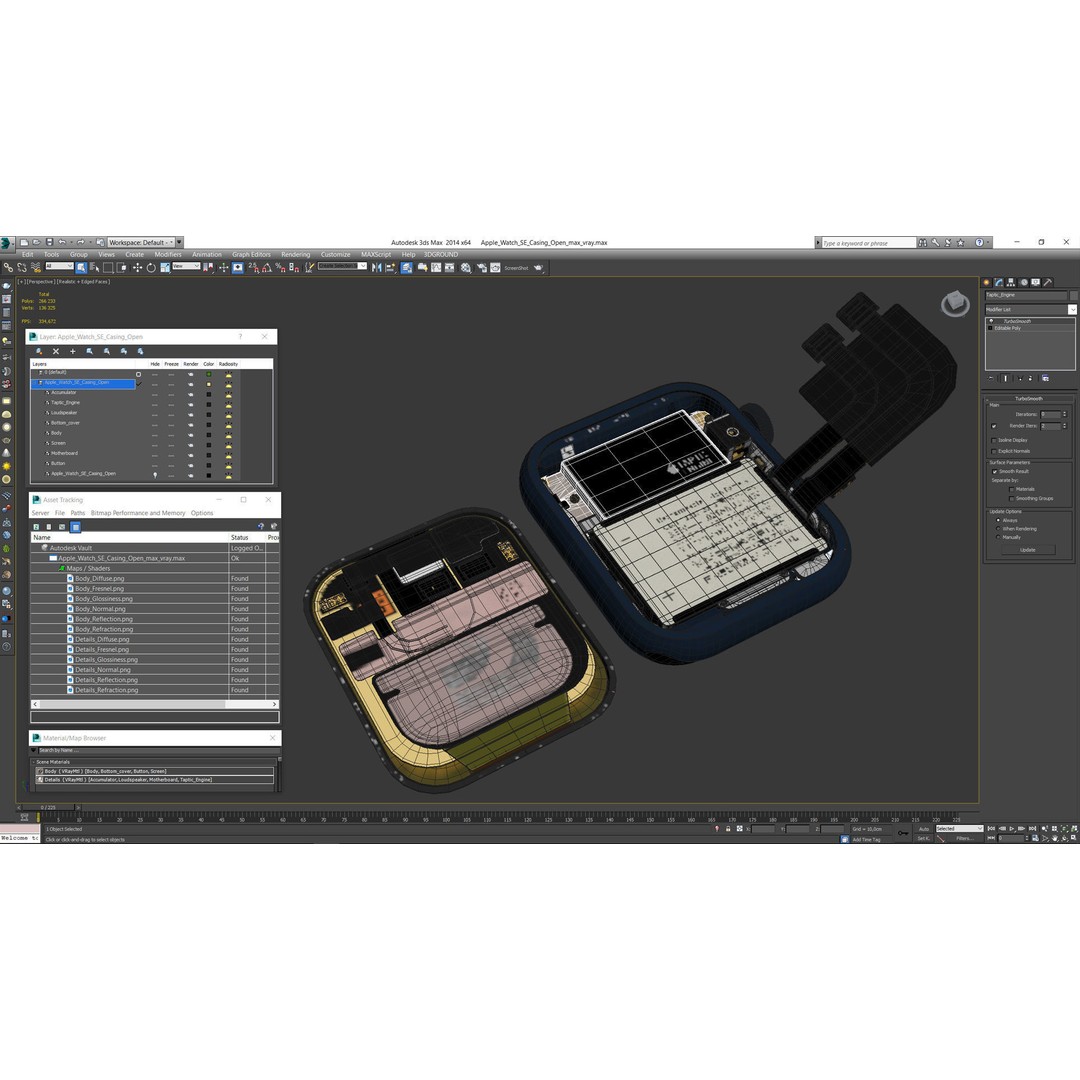Click the color swatch of the 0 (default) layer
Image resolution: width=1080 pixels, height=1080 pixels.
[209, 374]
